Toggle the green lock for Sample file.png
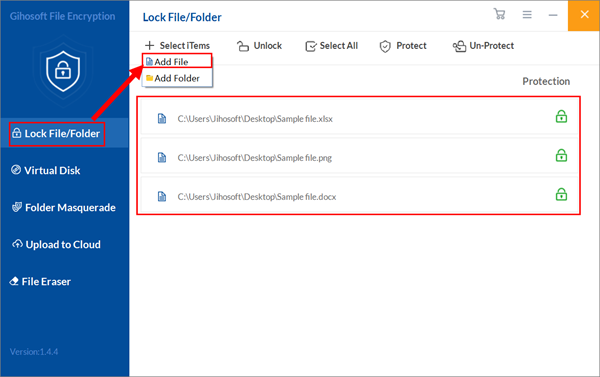The image size is (600, 377). click(x=561, y=156)
